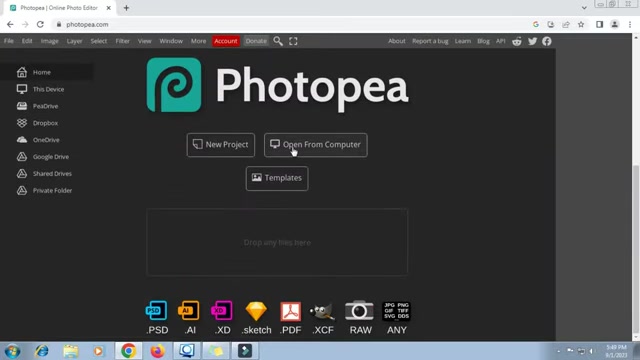
Task: Open Chrome's three-dot menu
Action: pyautogui.click(x=630, y=24)
